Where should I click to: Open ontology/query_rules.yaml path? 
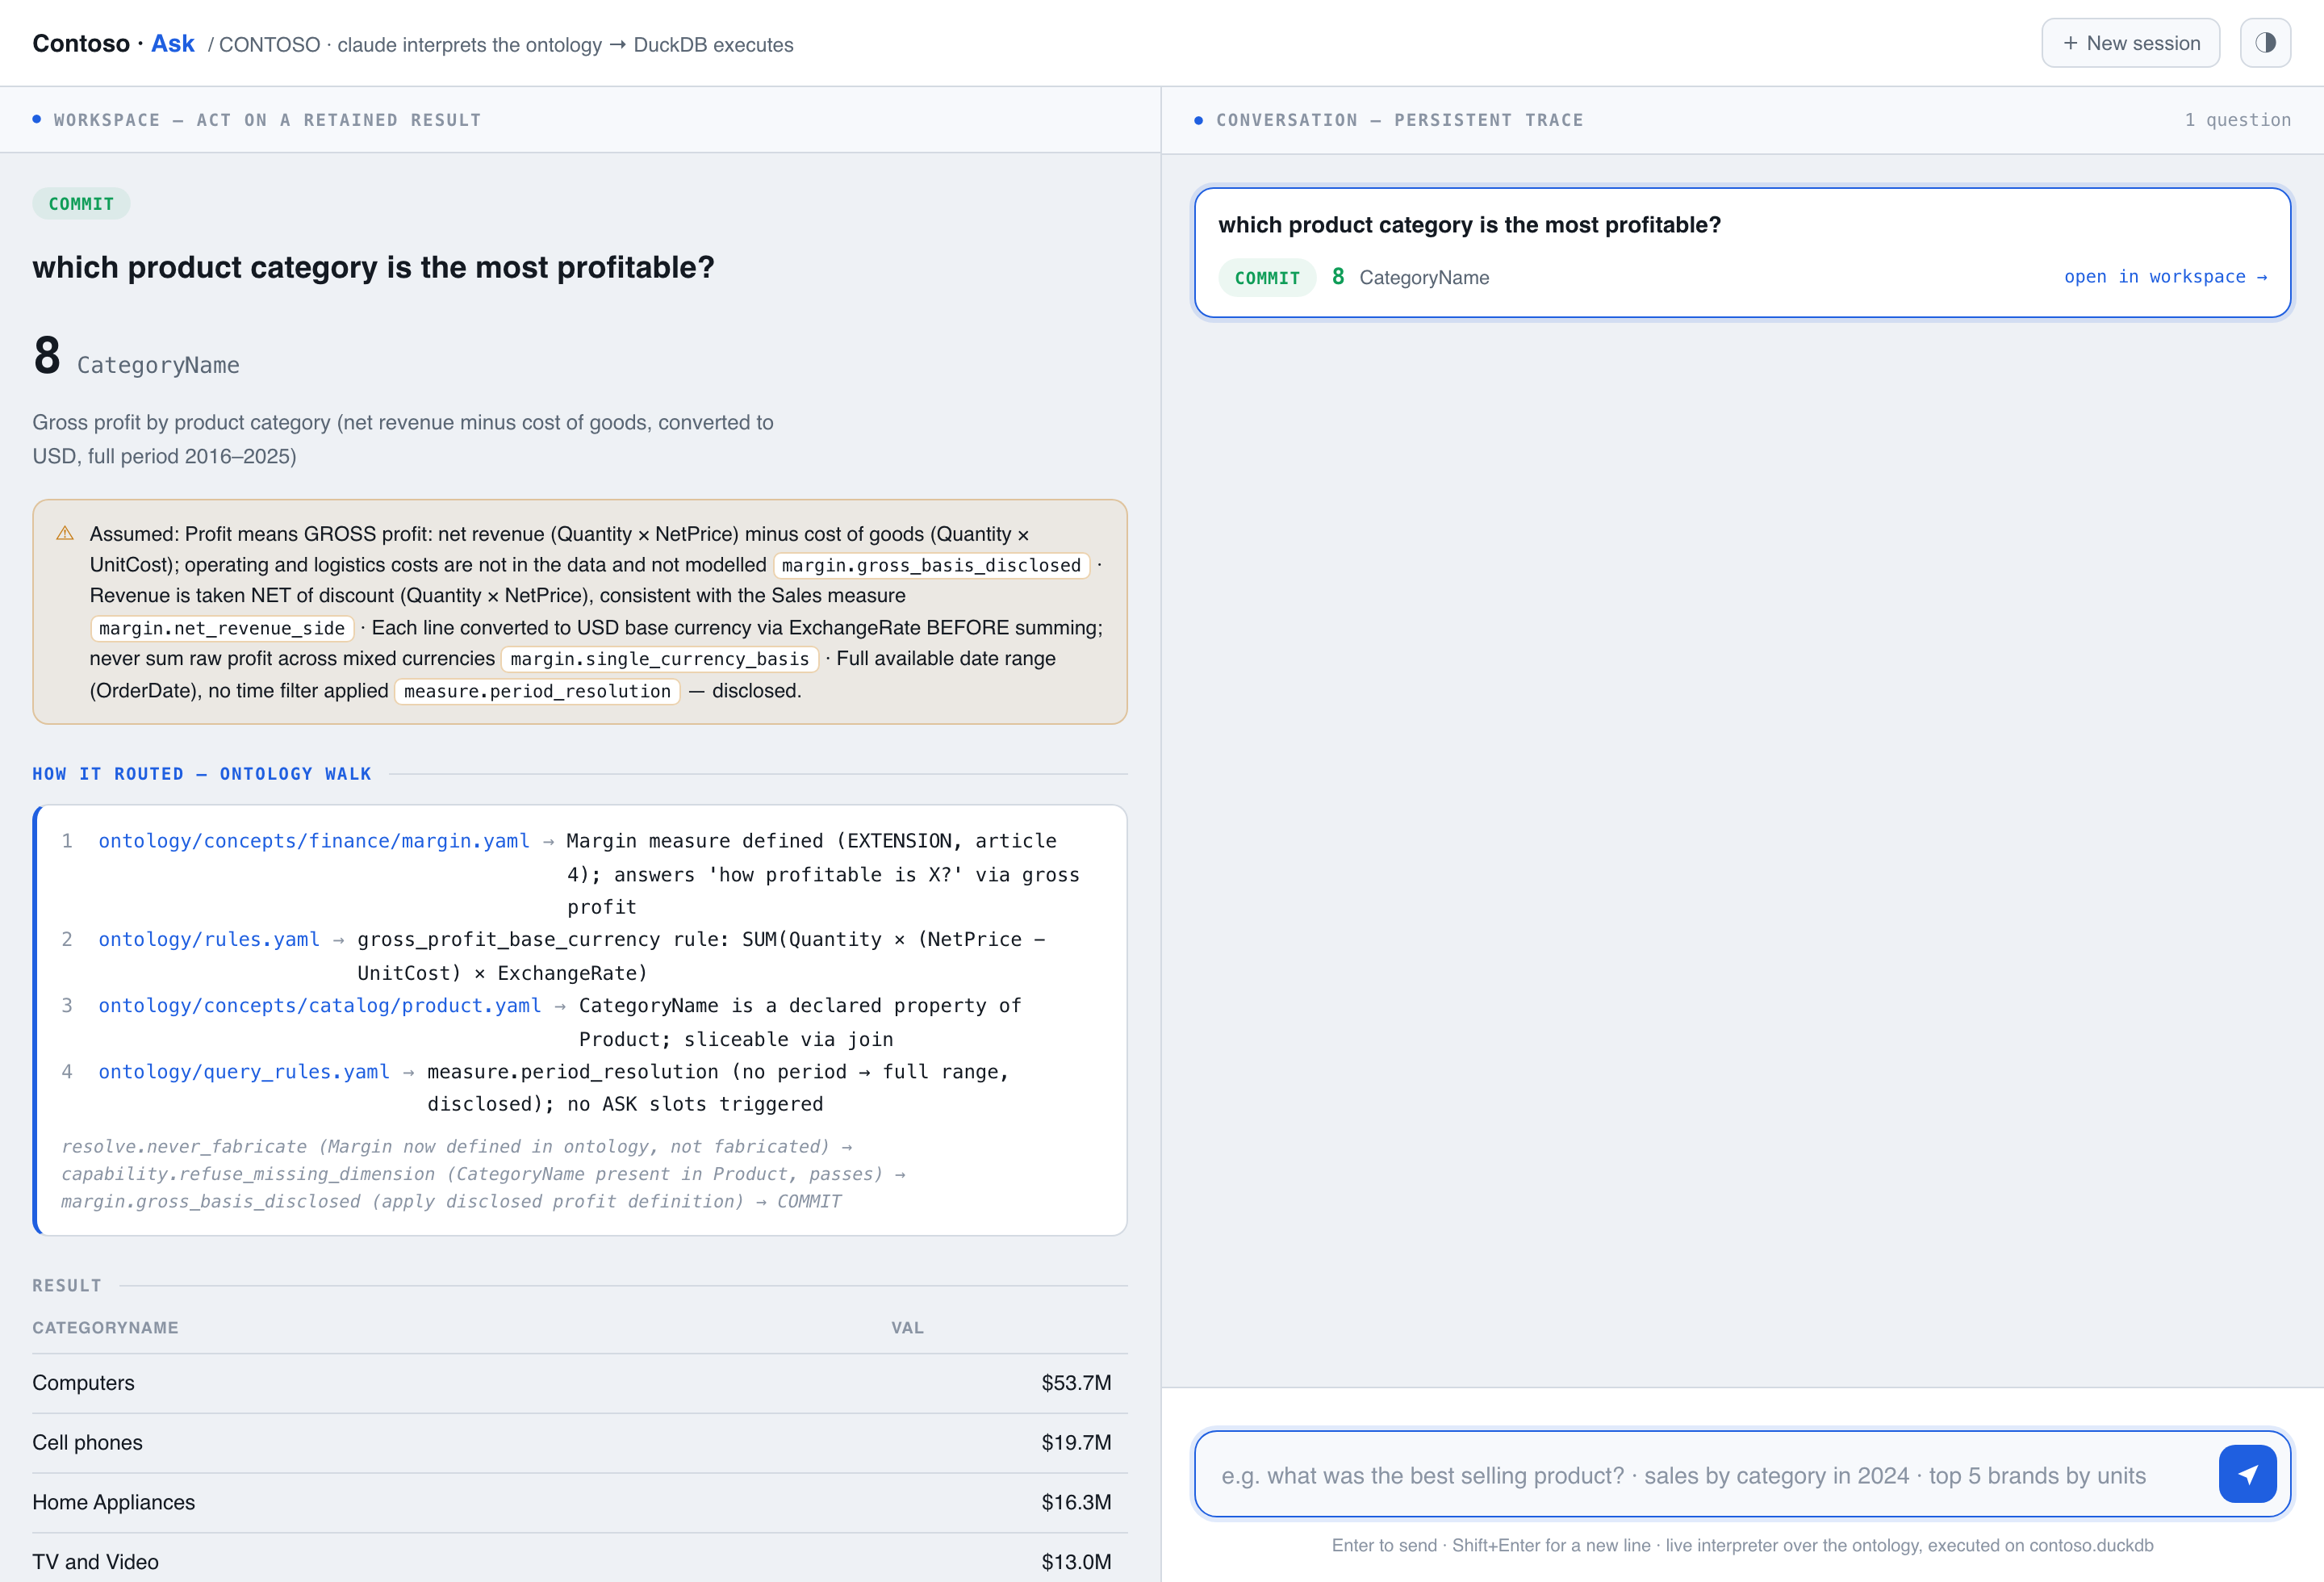[244, 1071]
